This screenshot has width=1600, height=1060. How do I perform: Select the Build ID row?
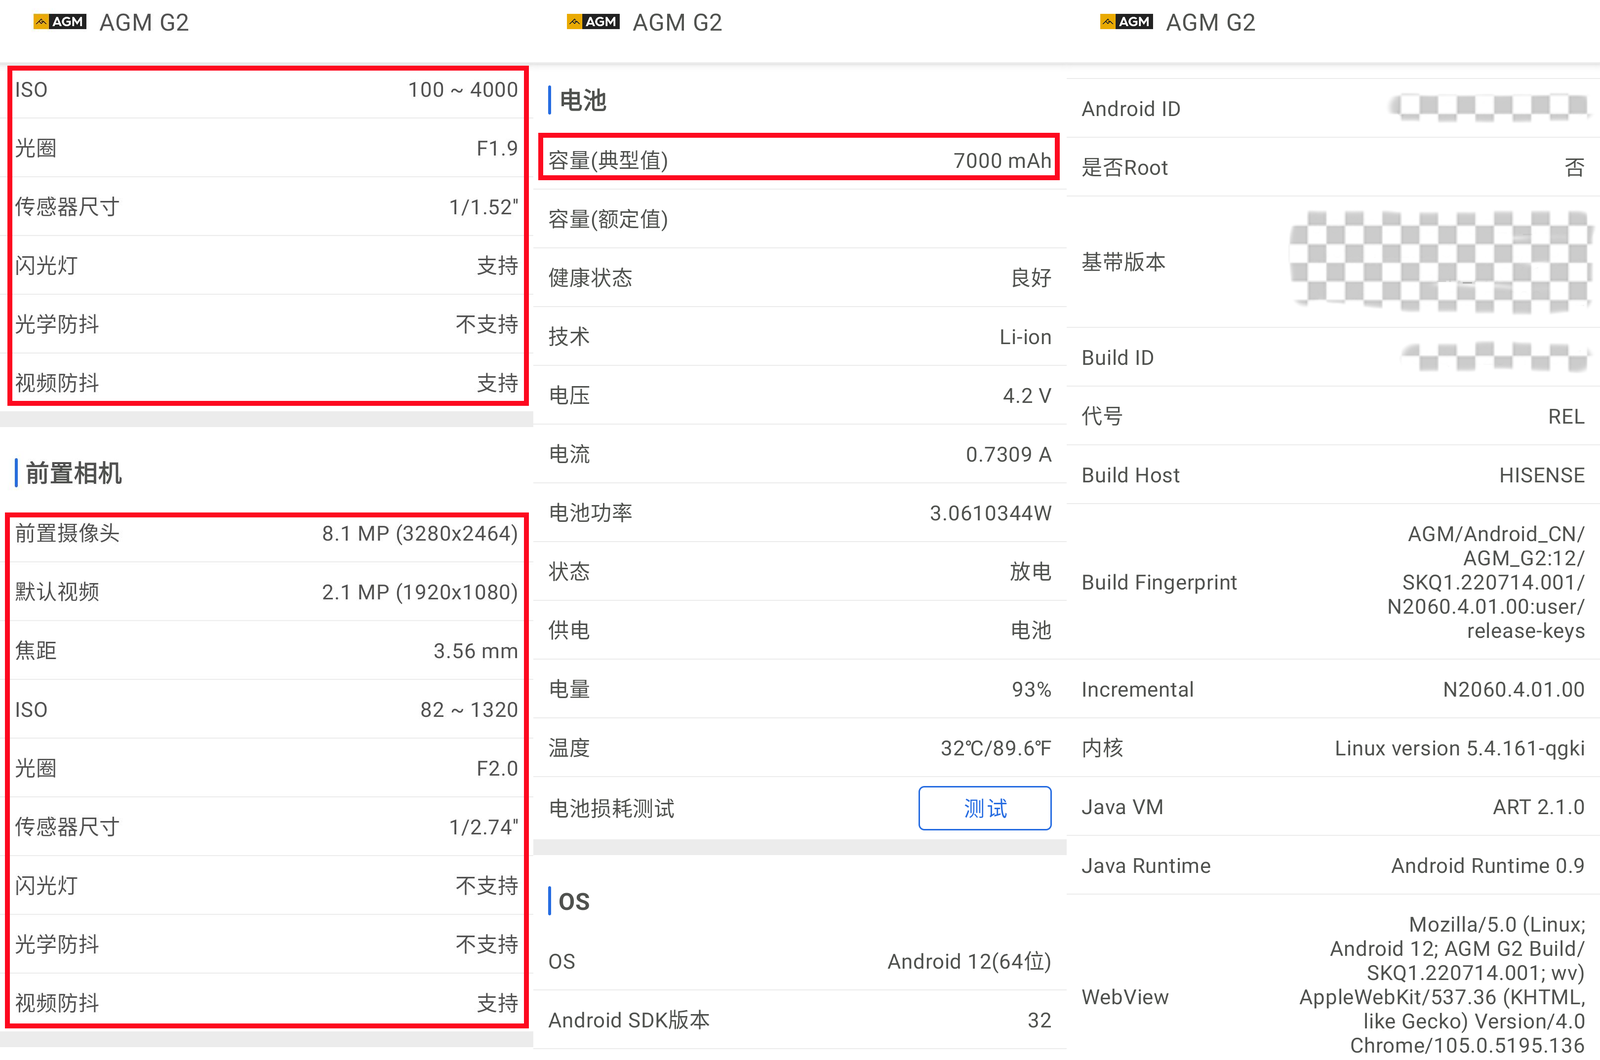(x=1333, y=357)
